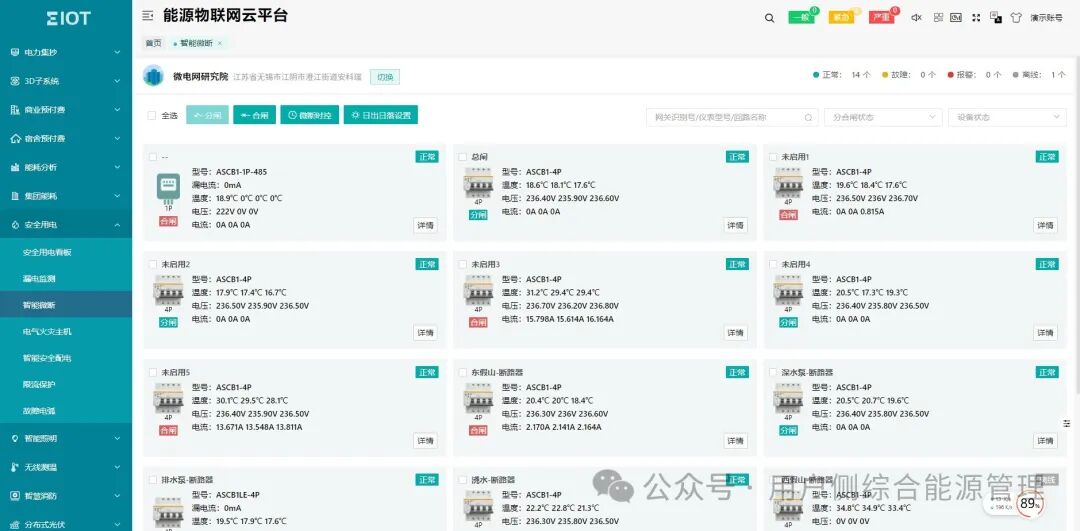Click the 能耗分析 chart icon
The height and width of the screenshot is (531, 1080).
pyautogui.click(x=15, y=167)
